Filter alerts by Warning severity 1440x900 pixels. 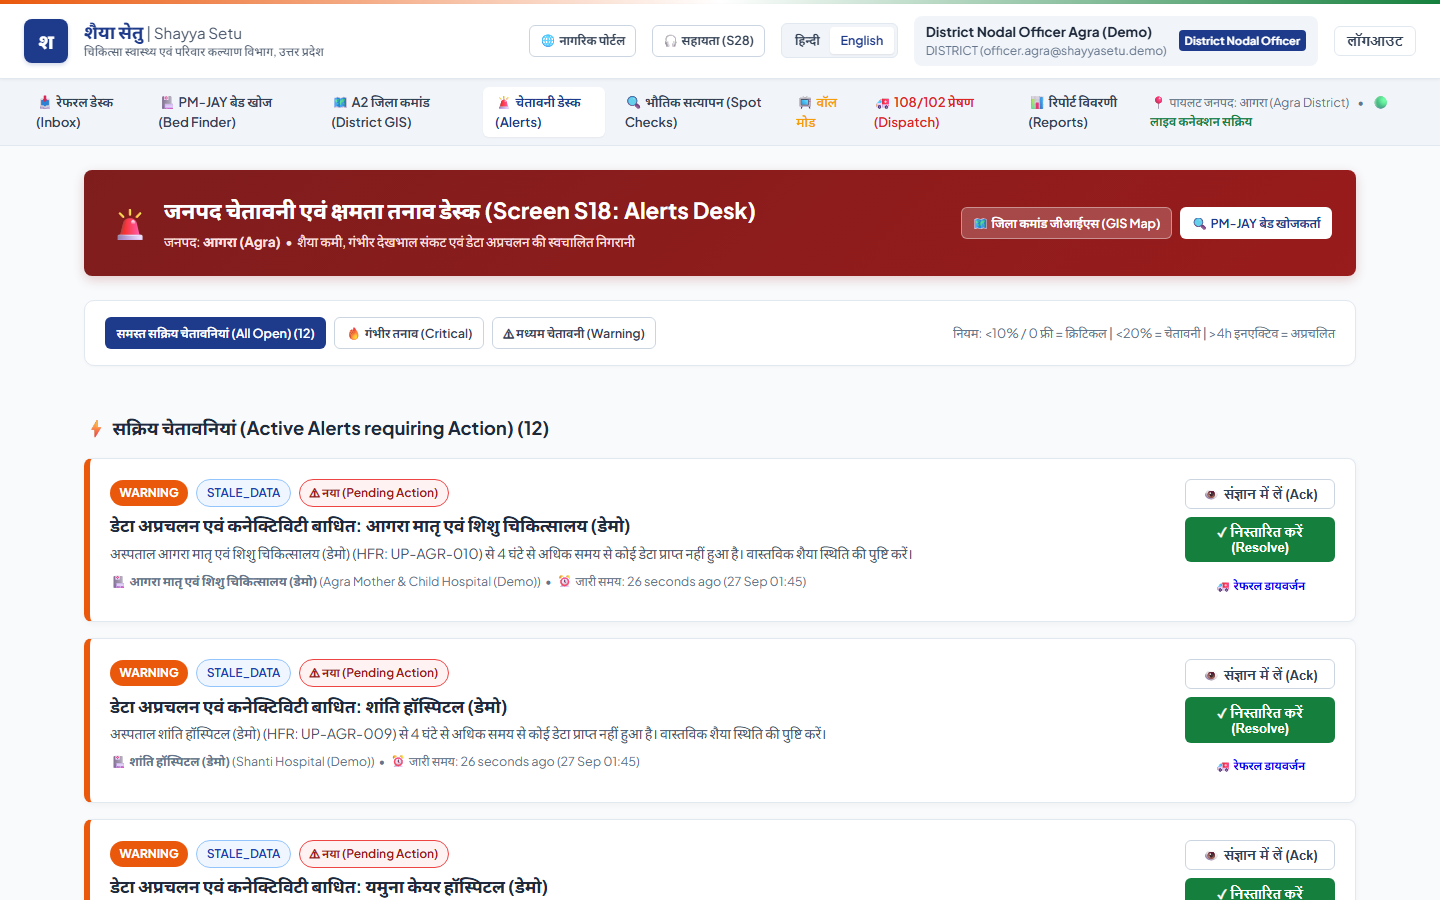(x=574, y=333)
